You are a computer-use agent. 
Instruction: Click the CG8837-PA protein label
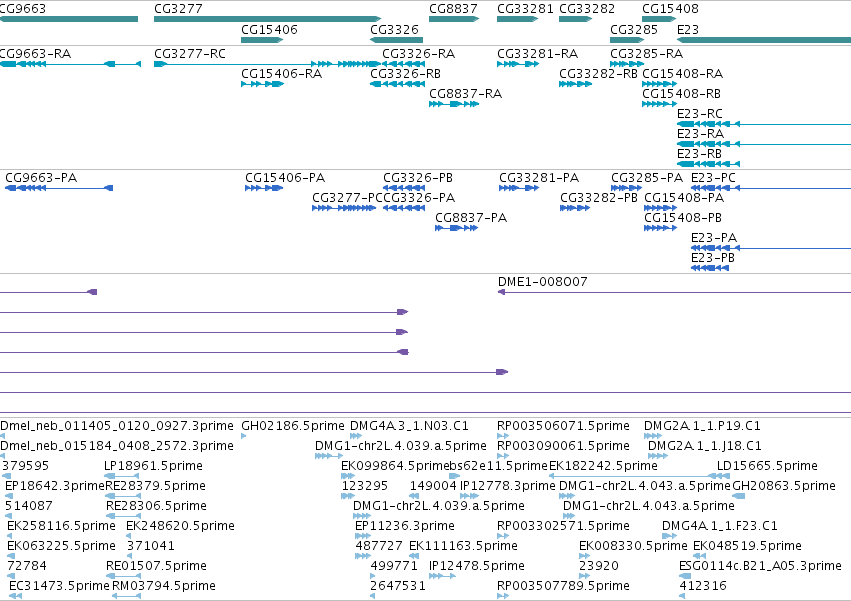[471, 218]
